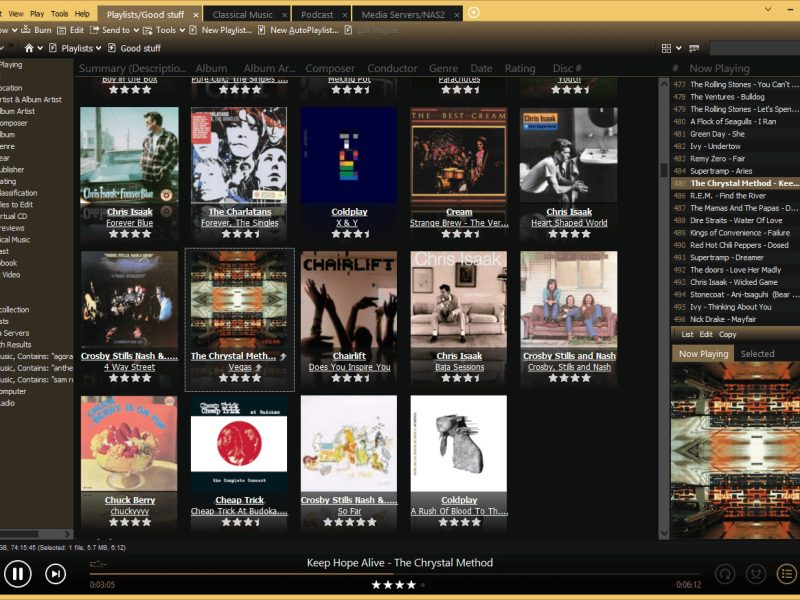Select the A Rush Of Blood album cover
The image size is (800, 600).
pos(459,443)
